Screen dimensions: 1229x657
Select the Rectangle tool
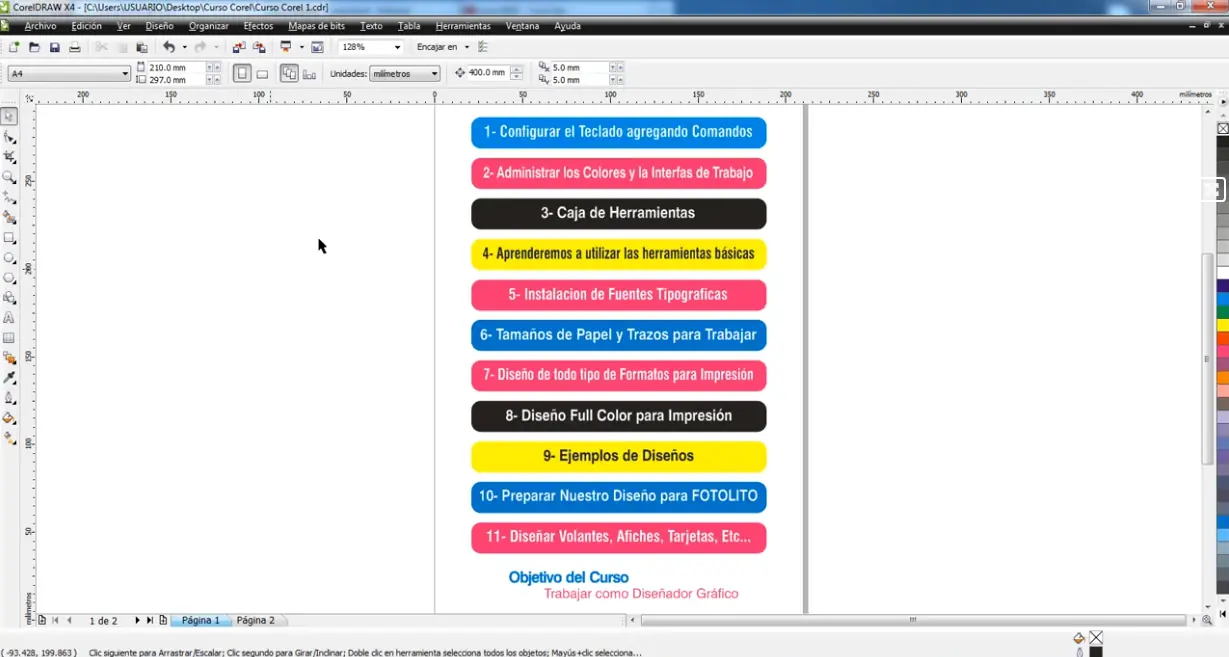point(9,238)
